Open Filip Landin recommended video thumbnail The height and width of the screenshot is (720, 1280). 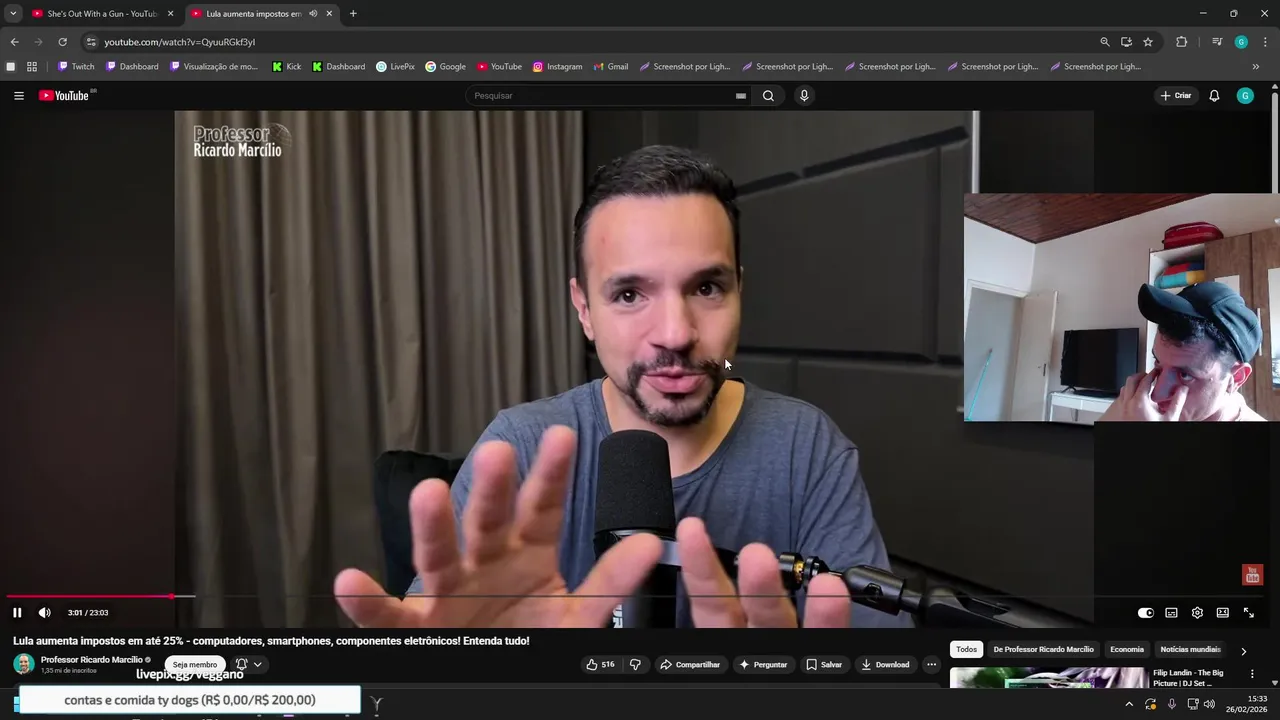1048,678
